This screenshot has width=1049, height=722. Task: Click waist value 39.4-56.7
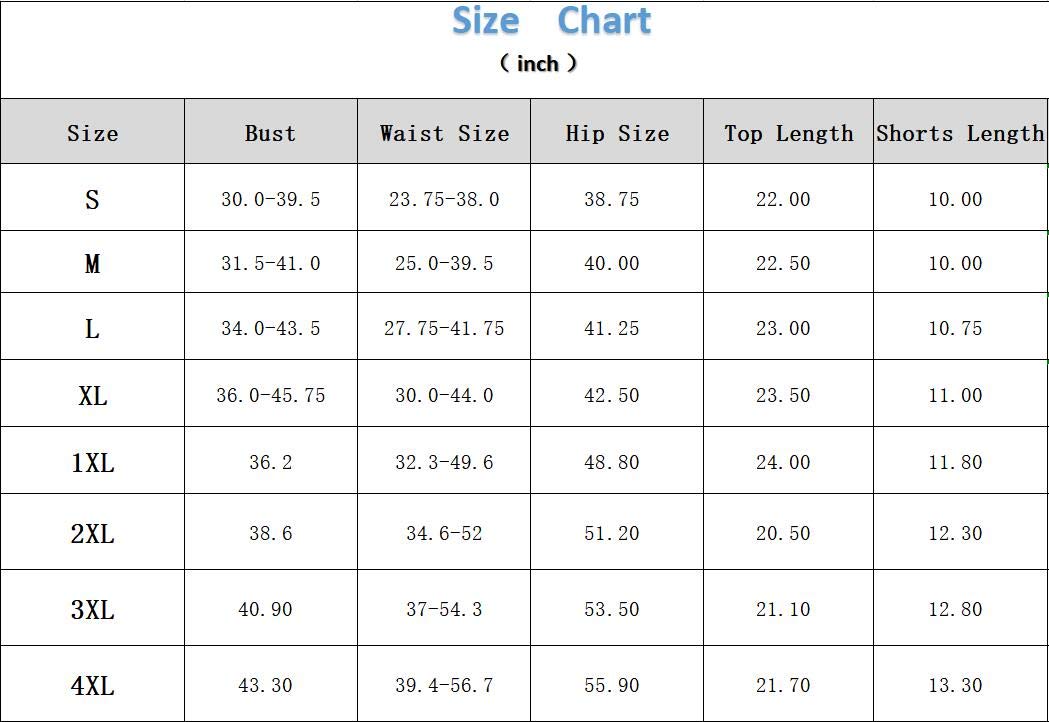444,686
